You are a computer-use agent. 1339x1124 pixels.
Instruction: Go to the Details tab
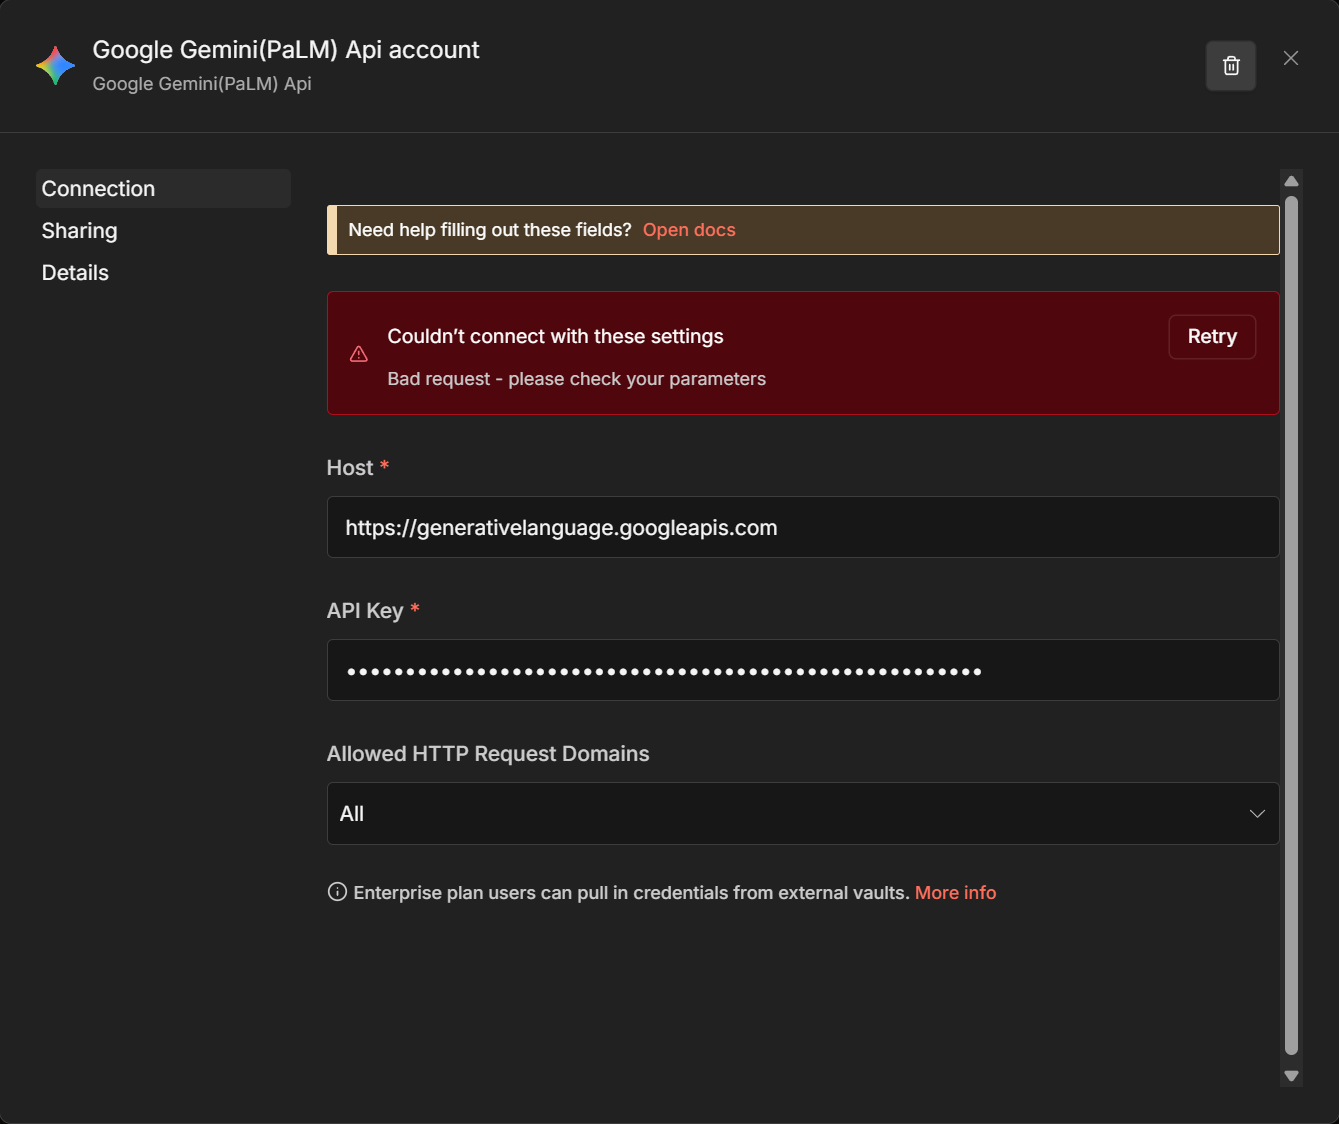click(x=75, y=273)
